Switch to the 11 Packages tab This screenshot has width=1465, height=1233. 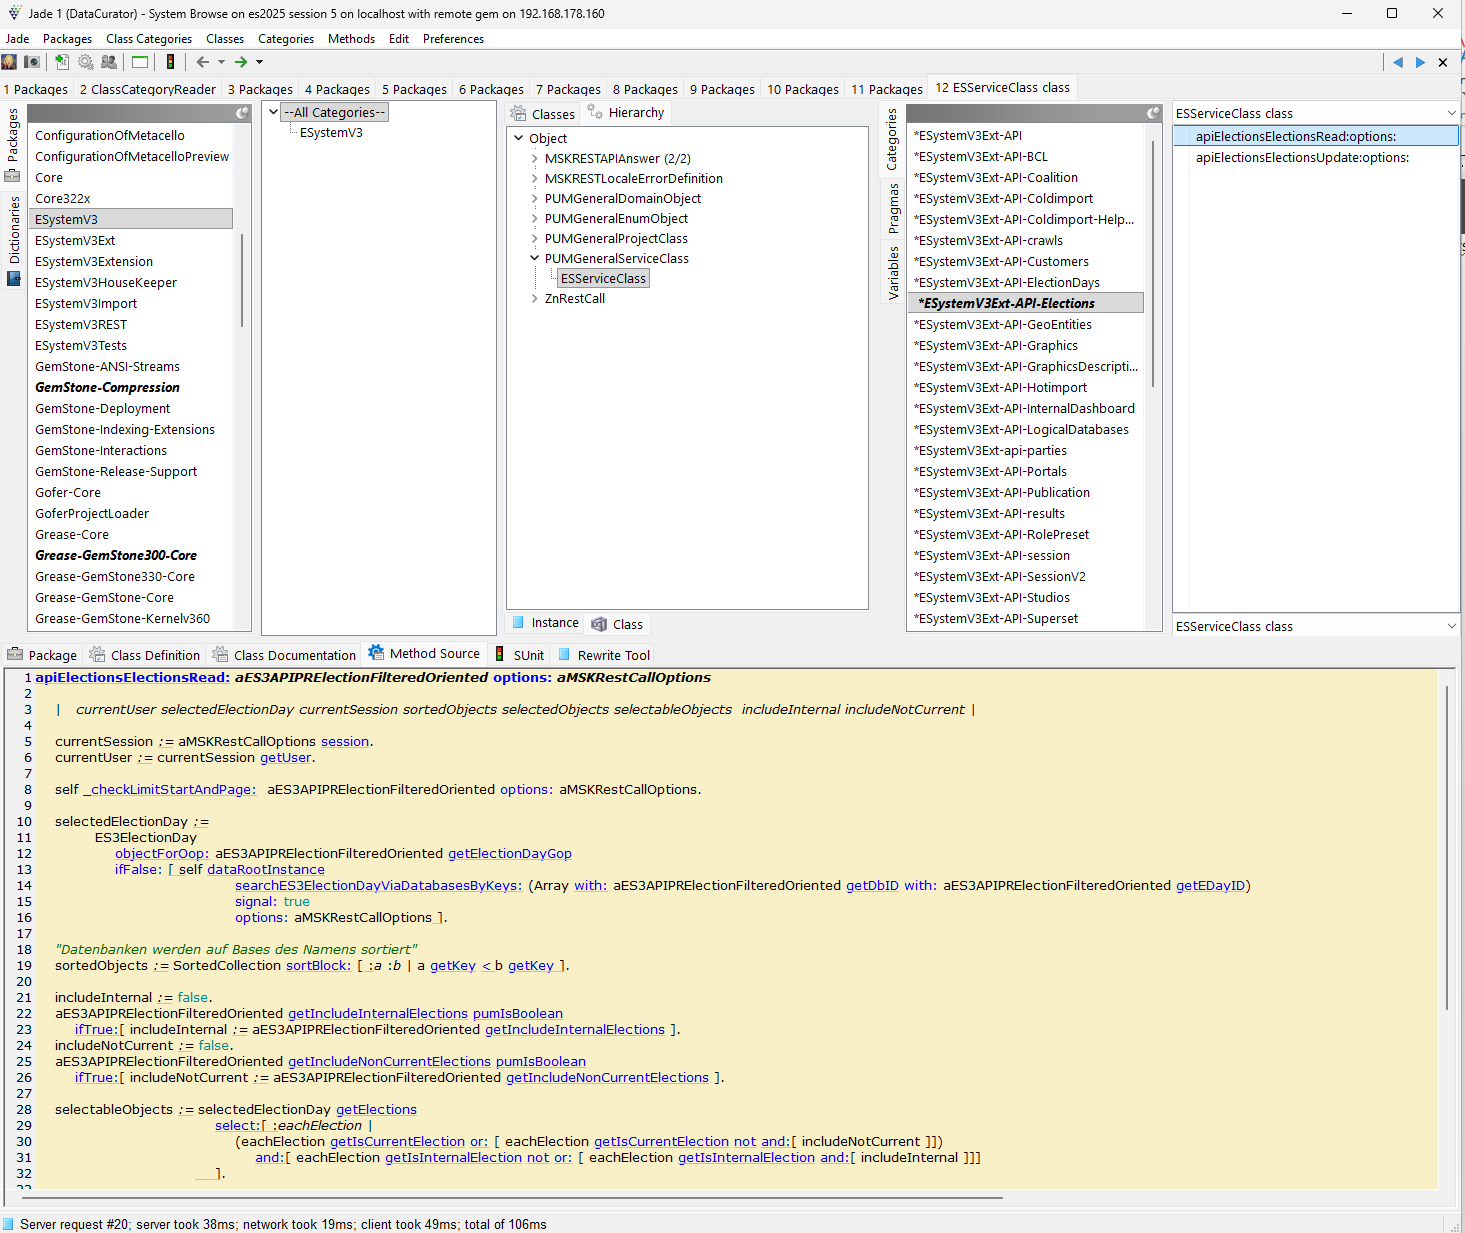click(887, 89)
